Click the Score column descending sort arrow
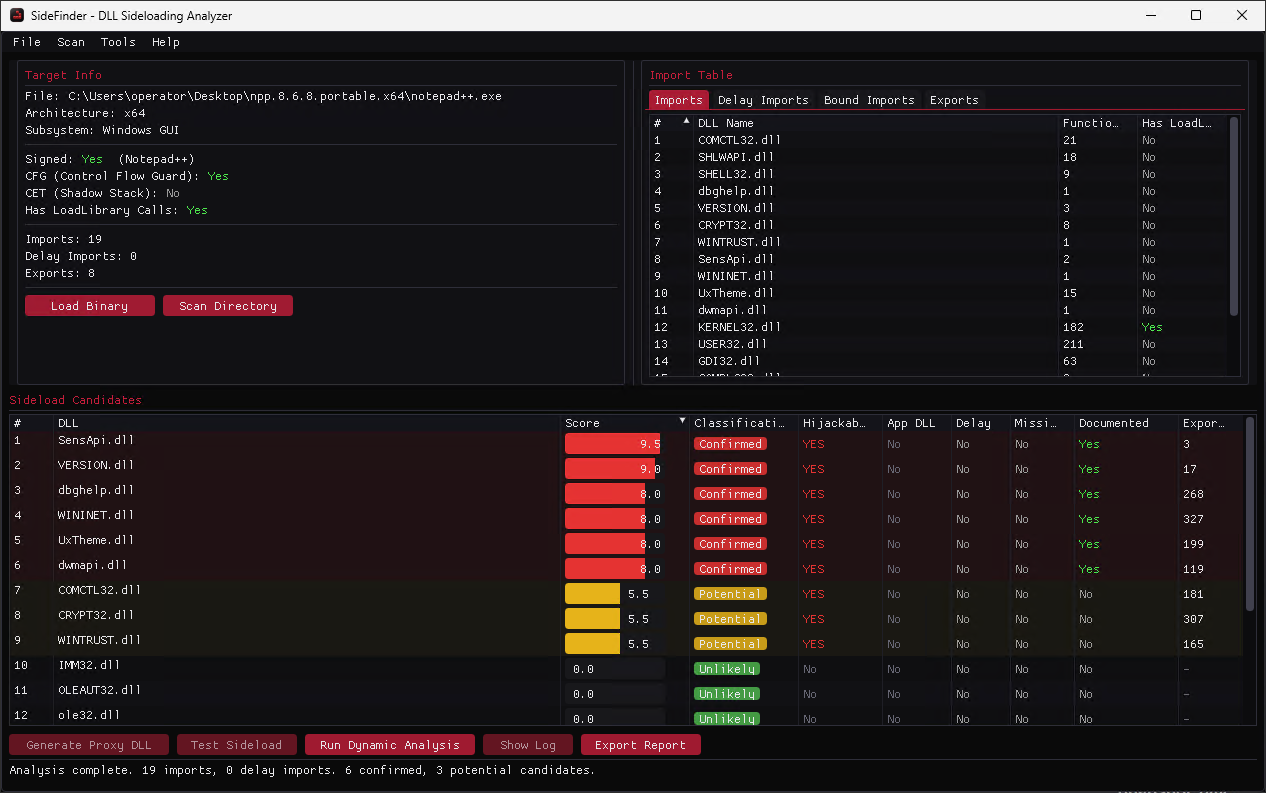 point(683,422)
